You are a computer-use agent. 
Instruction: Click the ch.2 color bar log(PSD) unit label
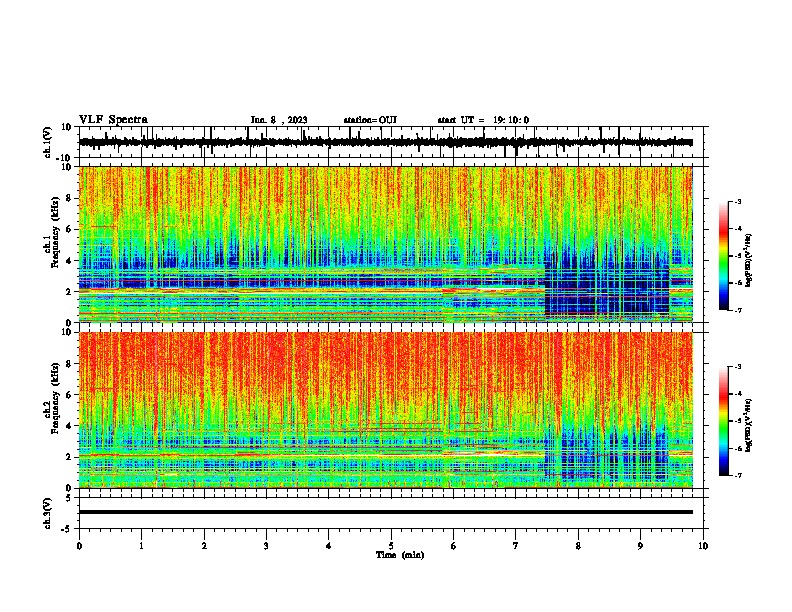749,425
